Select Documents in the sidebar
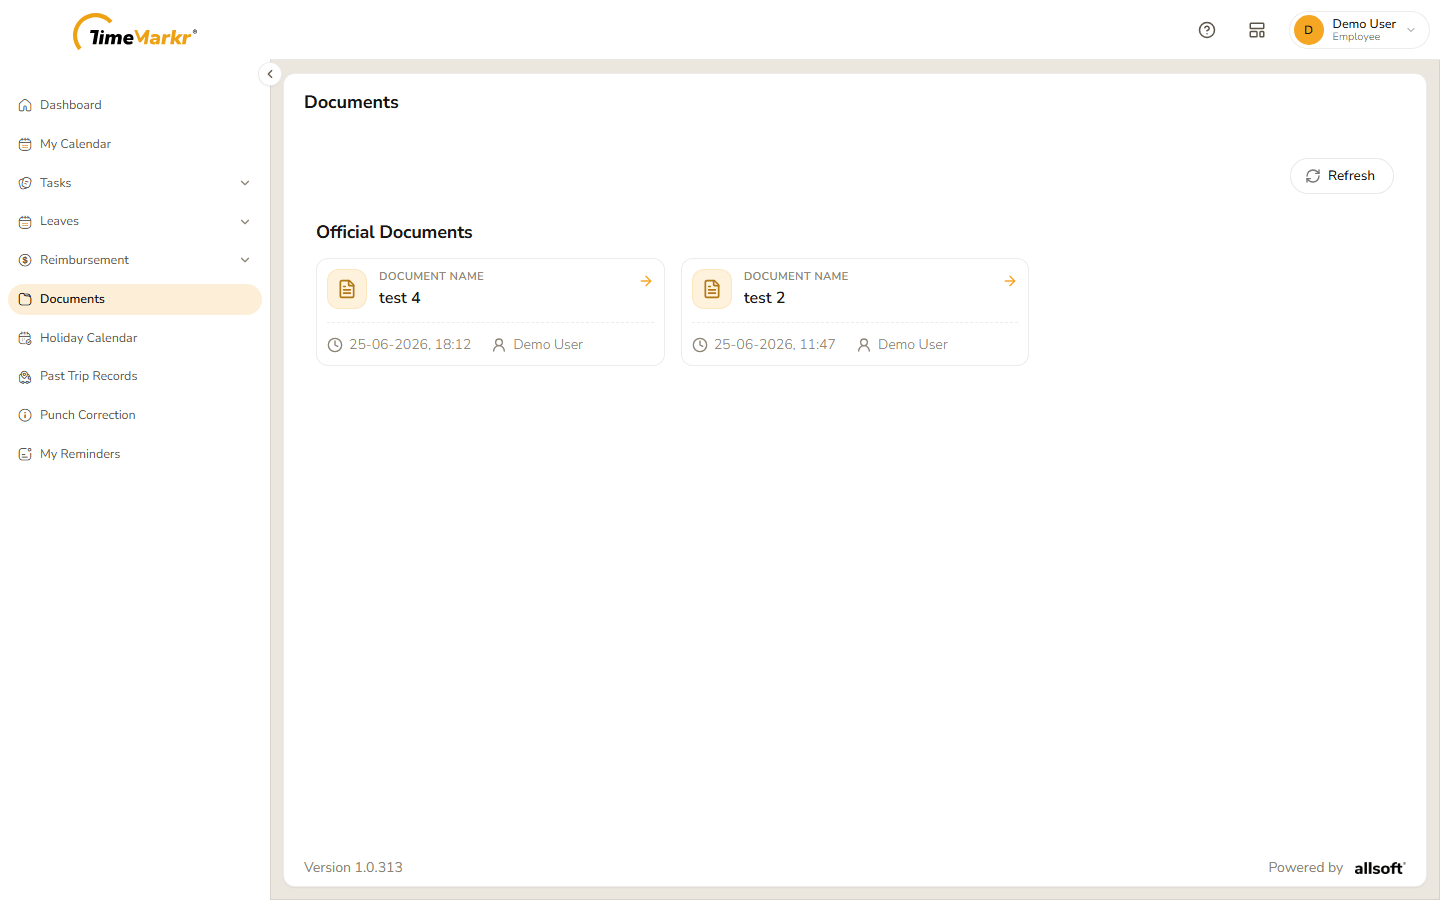Screen dimensions: 1440x900 coord(135,299)
